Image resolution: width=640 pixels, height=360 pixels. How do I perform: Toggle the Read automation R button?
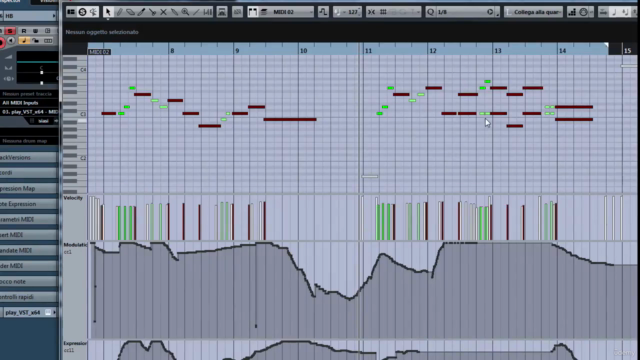pos(24,31)
